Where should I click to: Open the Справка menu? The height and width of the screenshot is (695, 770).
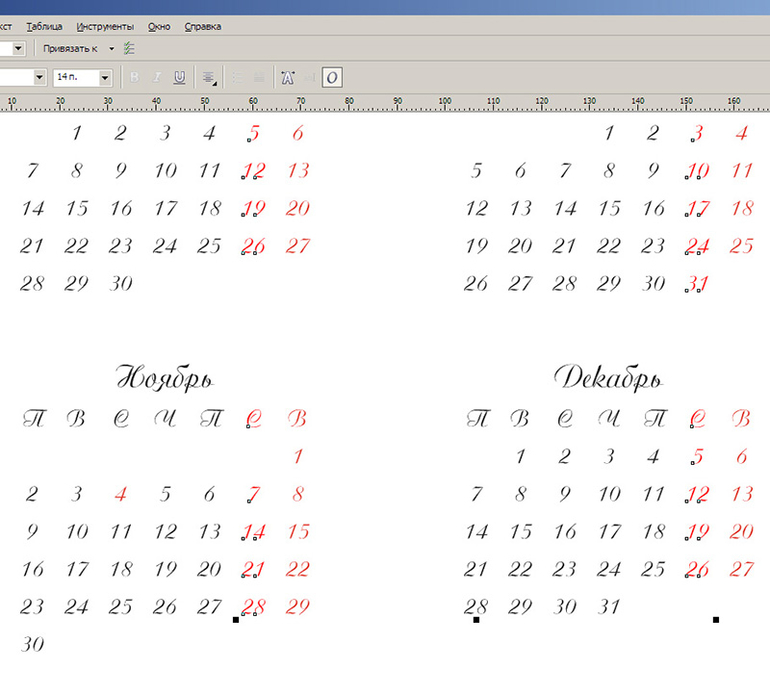coord(203,27)
